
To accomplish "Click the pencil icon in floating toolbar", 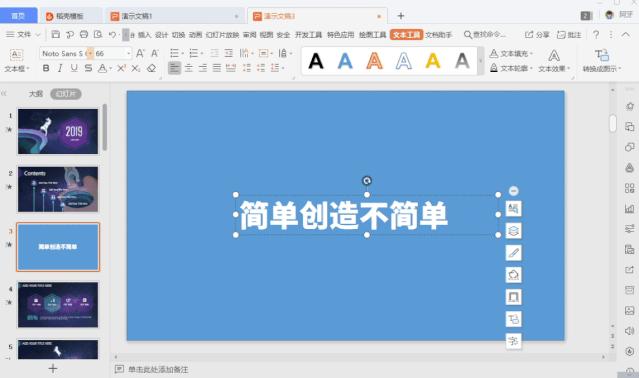I will click(513, 253).
